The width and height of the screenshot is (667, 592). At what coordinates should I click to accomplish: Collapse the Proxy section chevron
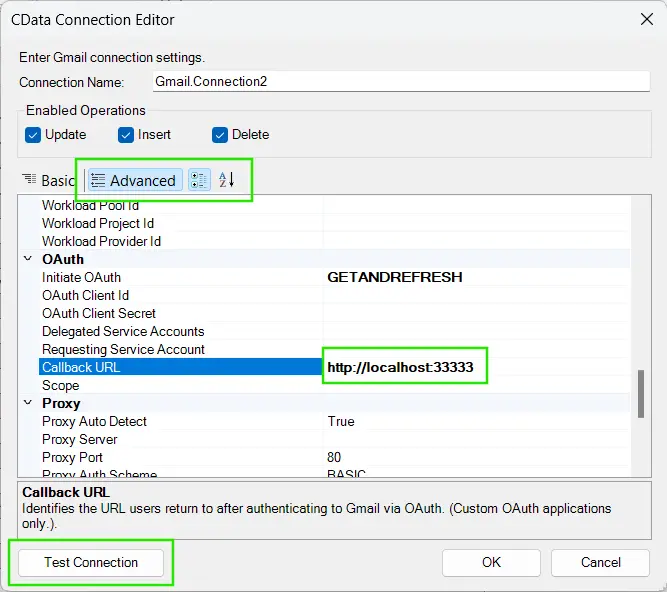click(x=28, y=404)
